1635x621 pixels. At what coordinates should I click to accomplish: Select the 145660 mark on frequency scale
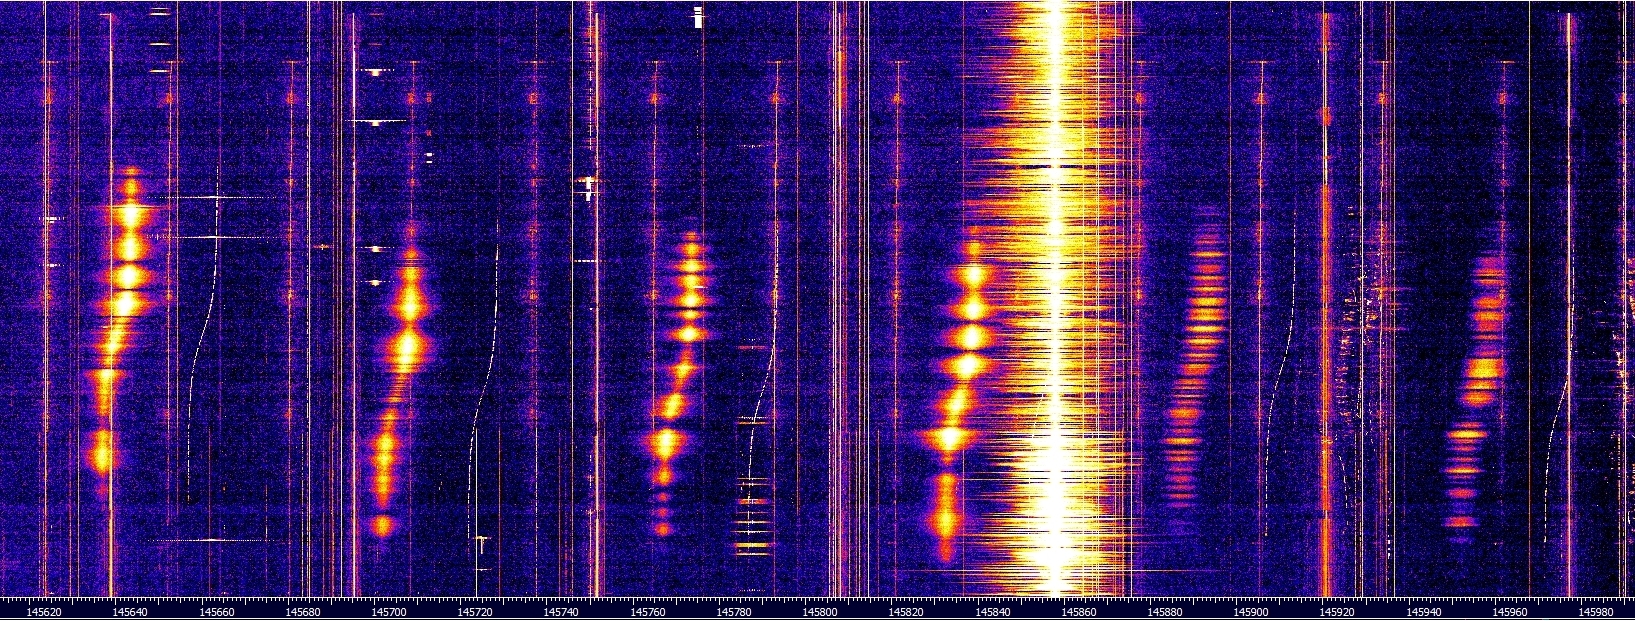pyautogui.click(x=216, y=609)
